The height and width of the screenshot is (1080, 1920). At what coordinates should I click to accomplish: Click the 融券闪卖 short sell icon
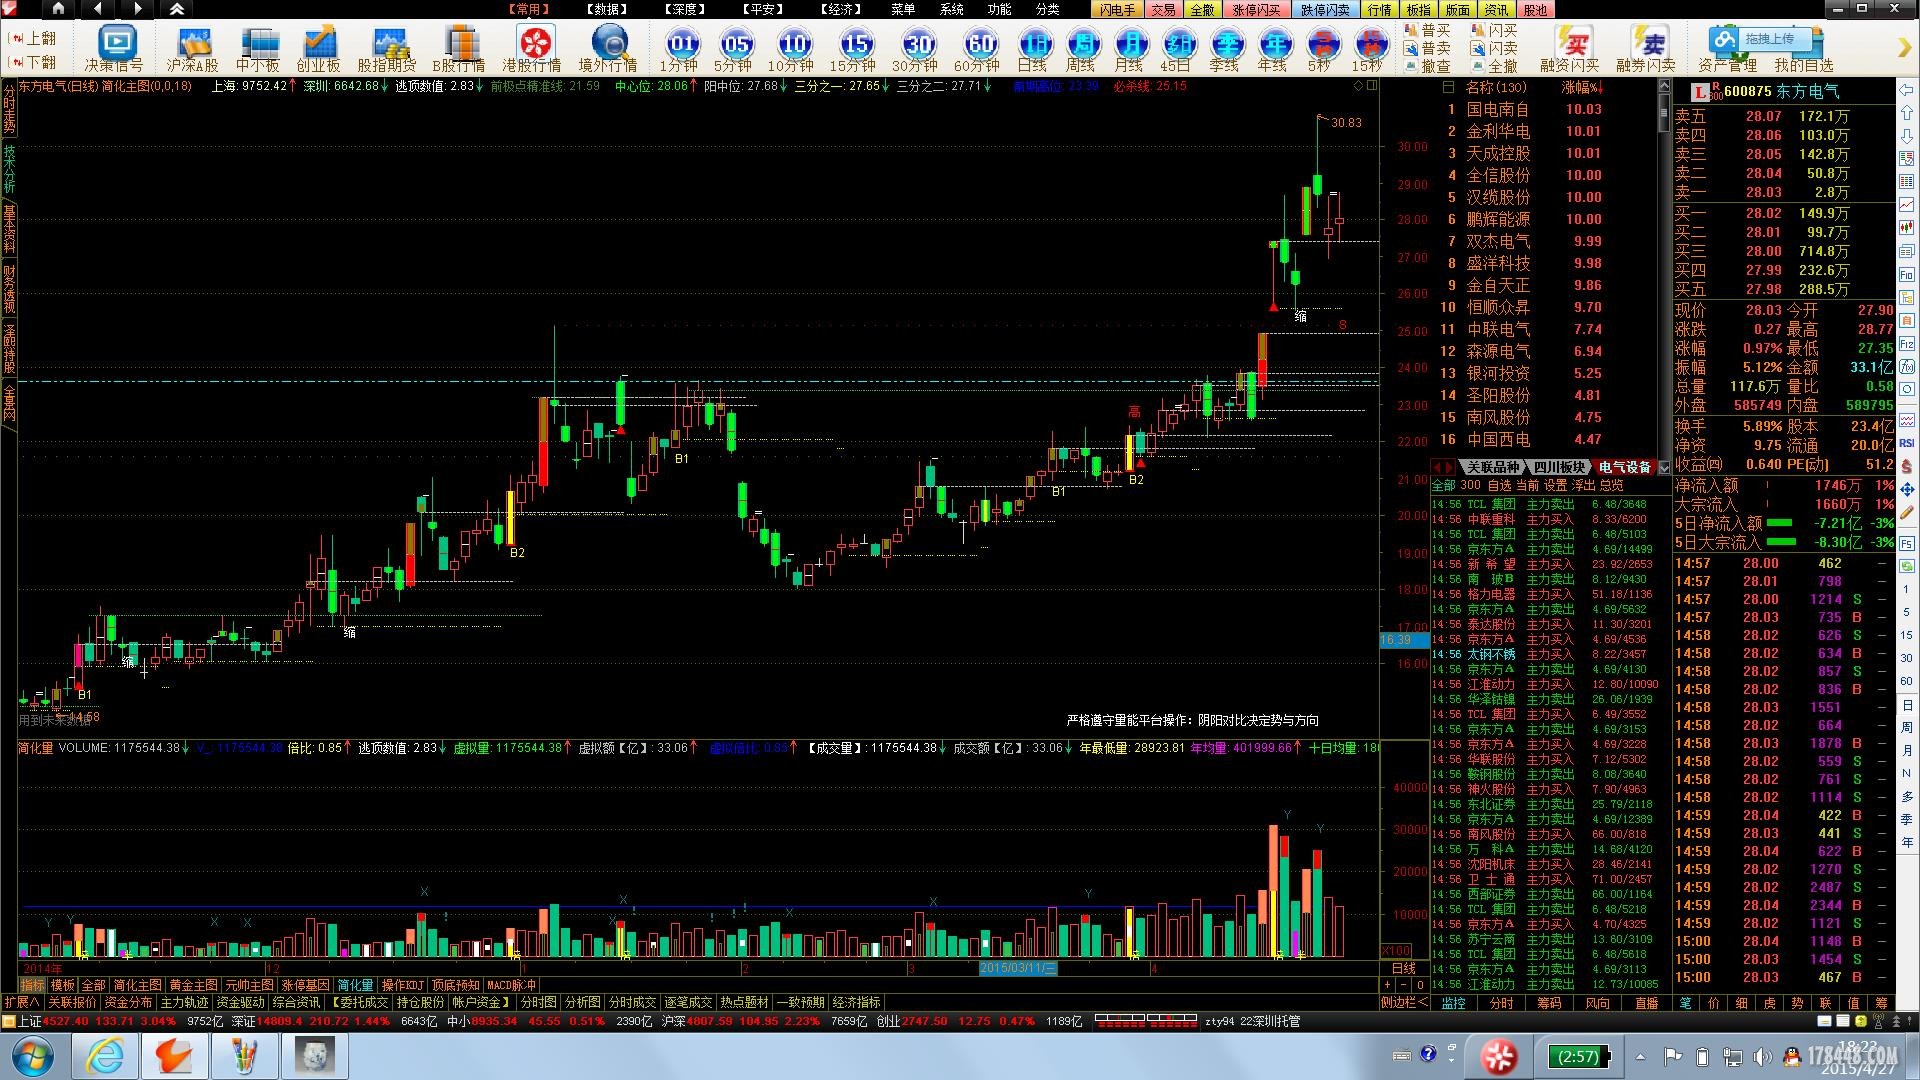pyautogui.click(x=1646, y=48)
